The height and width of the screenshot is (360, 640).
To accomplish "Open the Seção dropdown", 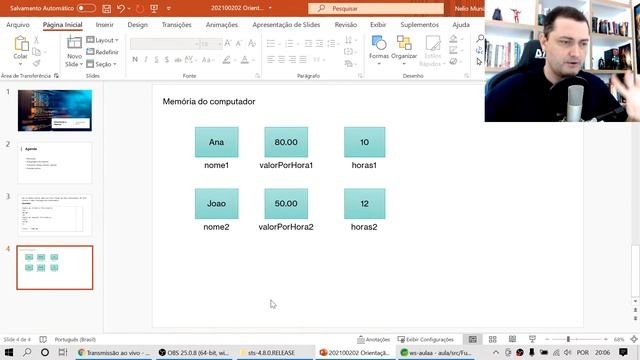I will click(x=102, y=64).
